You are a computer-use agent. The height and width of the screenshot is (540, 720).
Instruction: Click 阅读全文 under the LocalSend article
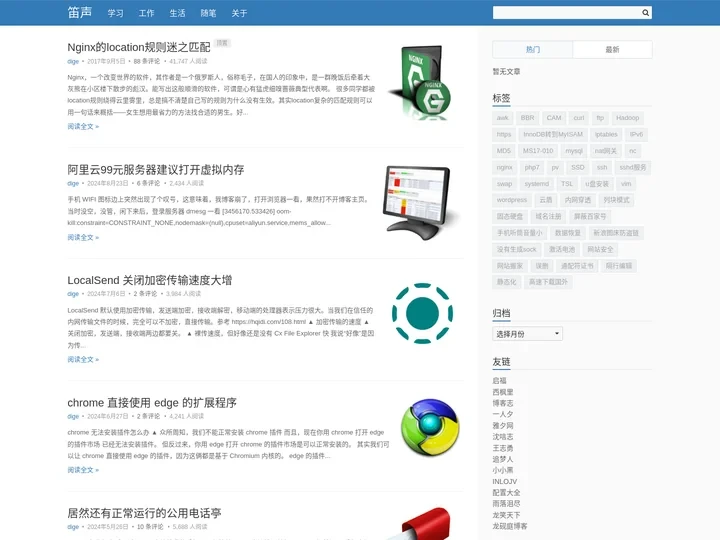83,360
